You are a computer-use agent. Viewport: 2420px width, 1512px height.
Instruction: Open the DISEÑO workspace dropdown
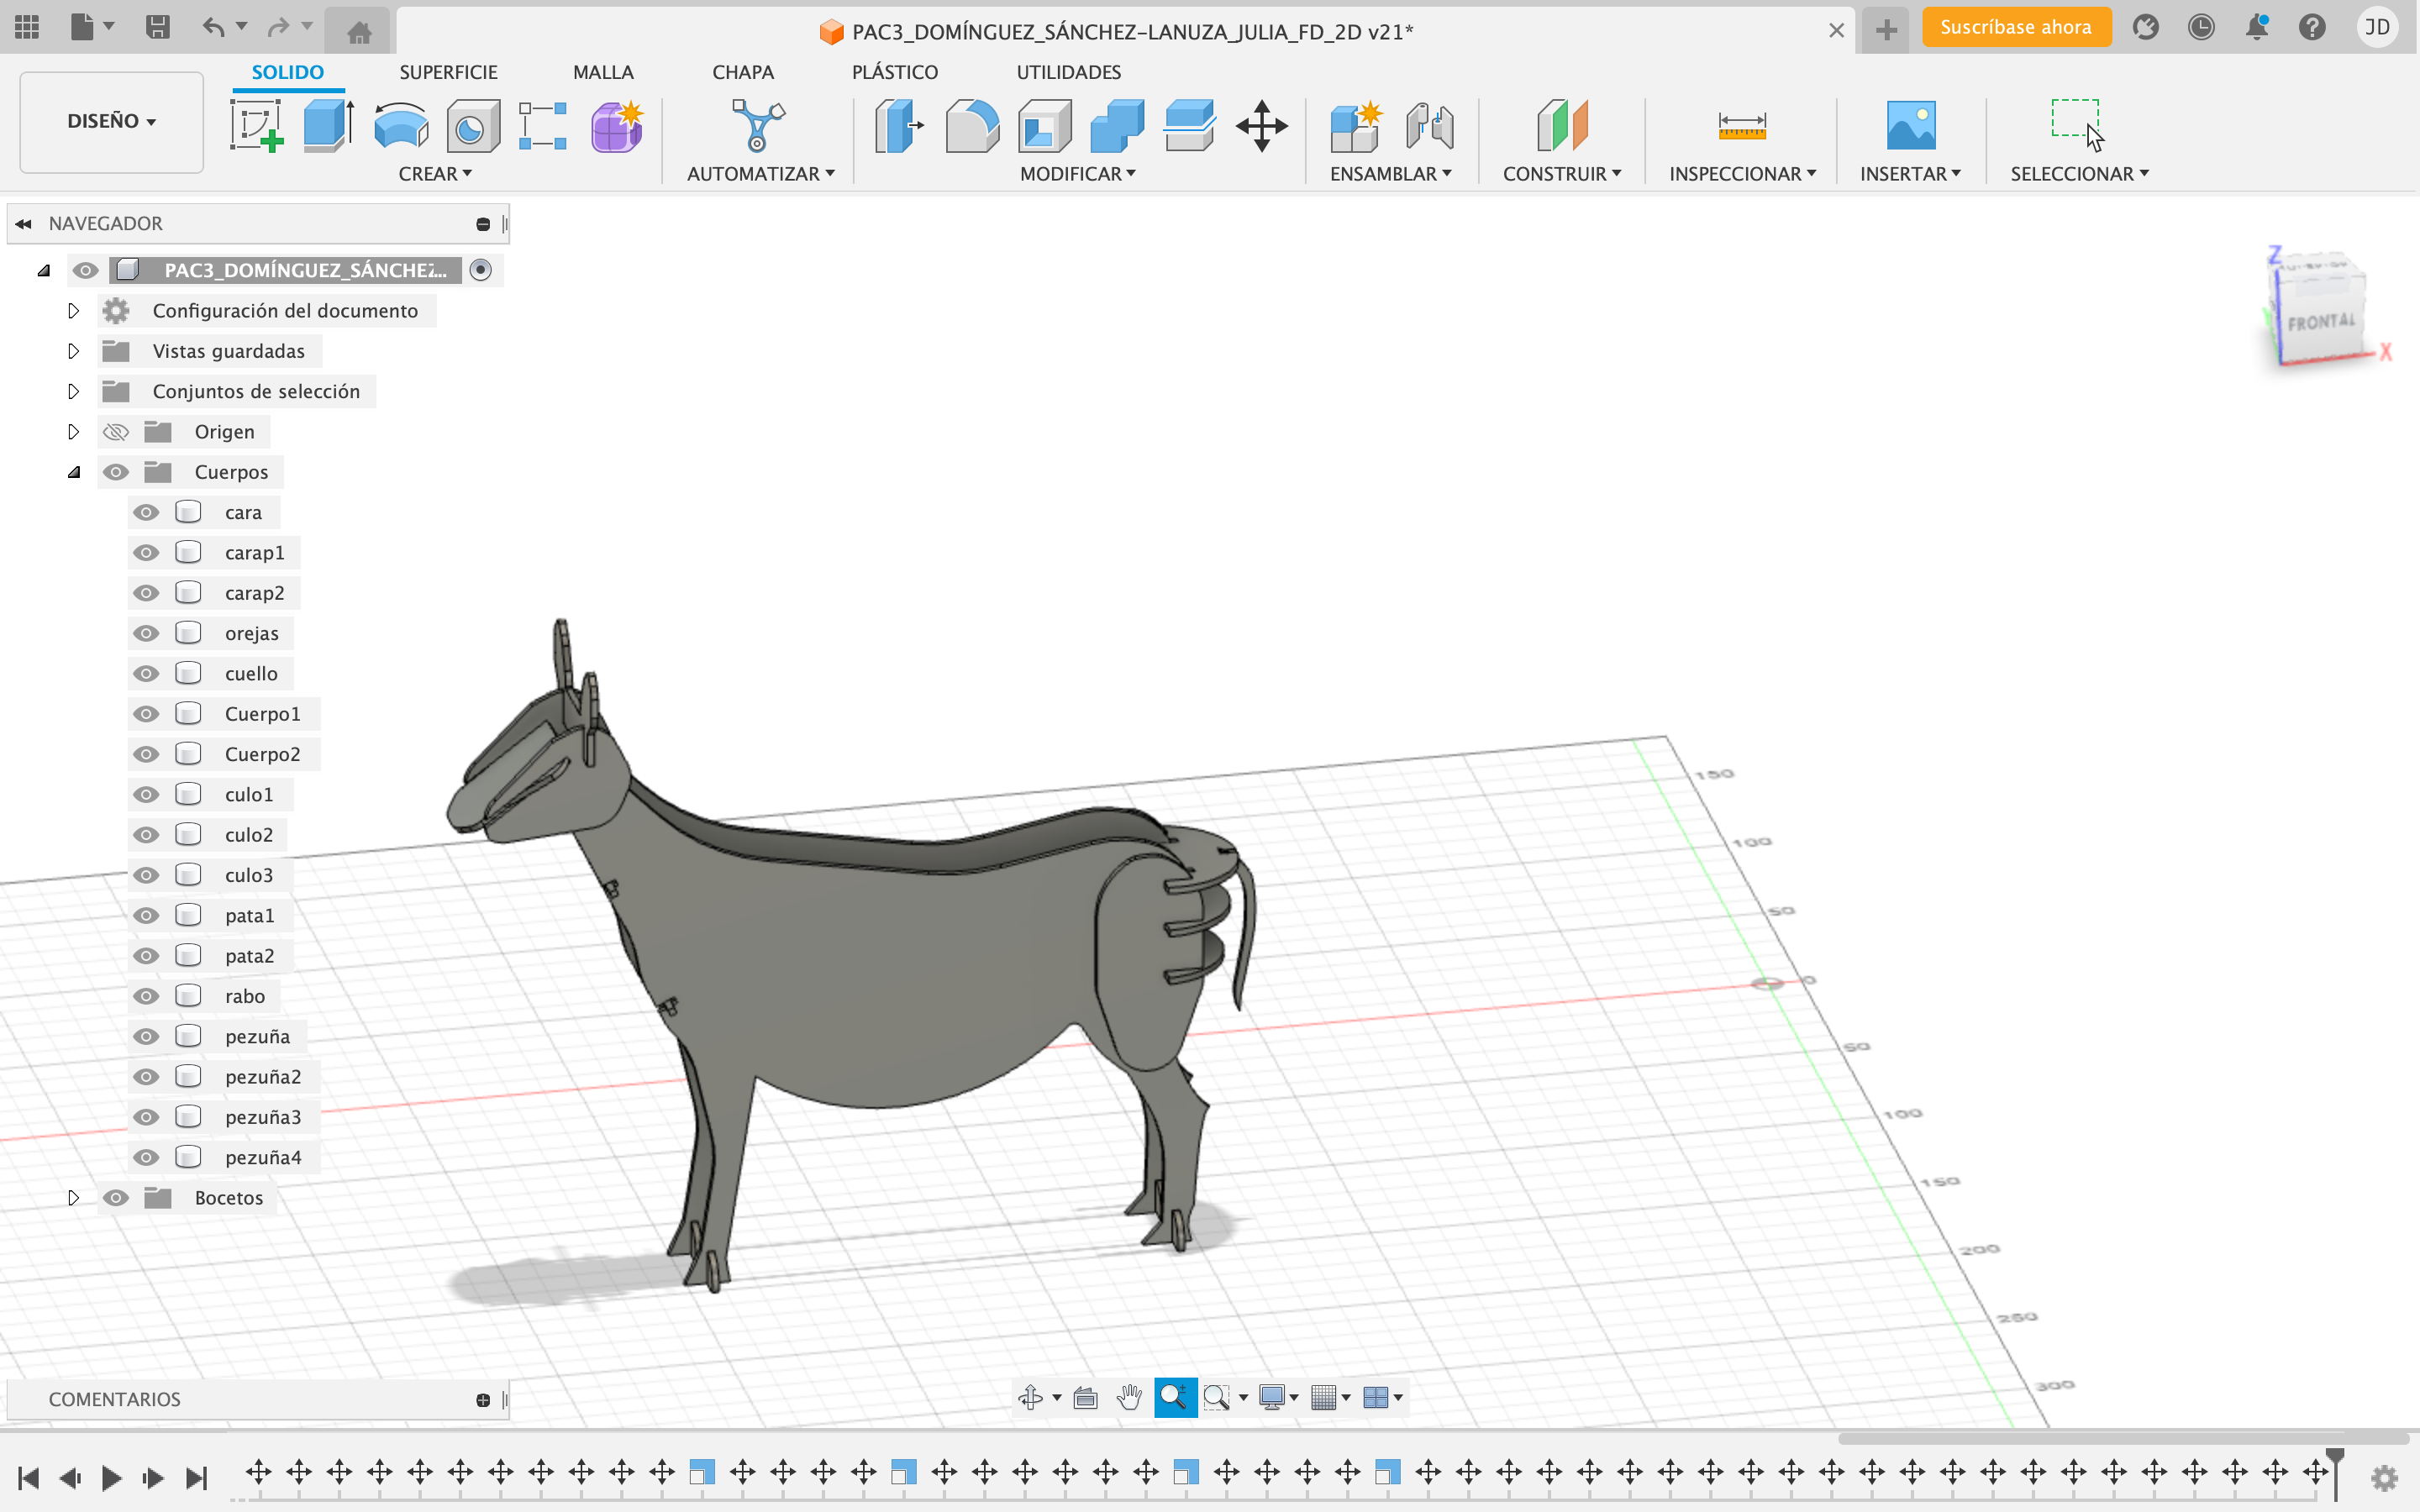click(x=111, y=121)
